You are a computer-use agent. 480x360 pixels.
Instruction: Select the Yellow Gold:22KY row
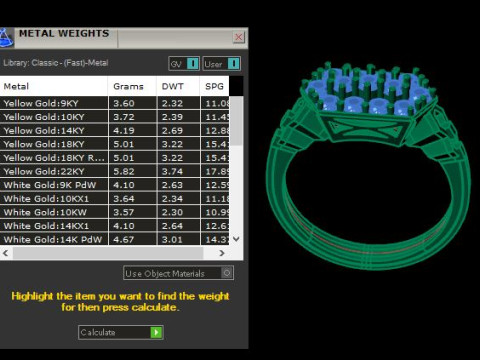point(114,171)
